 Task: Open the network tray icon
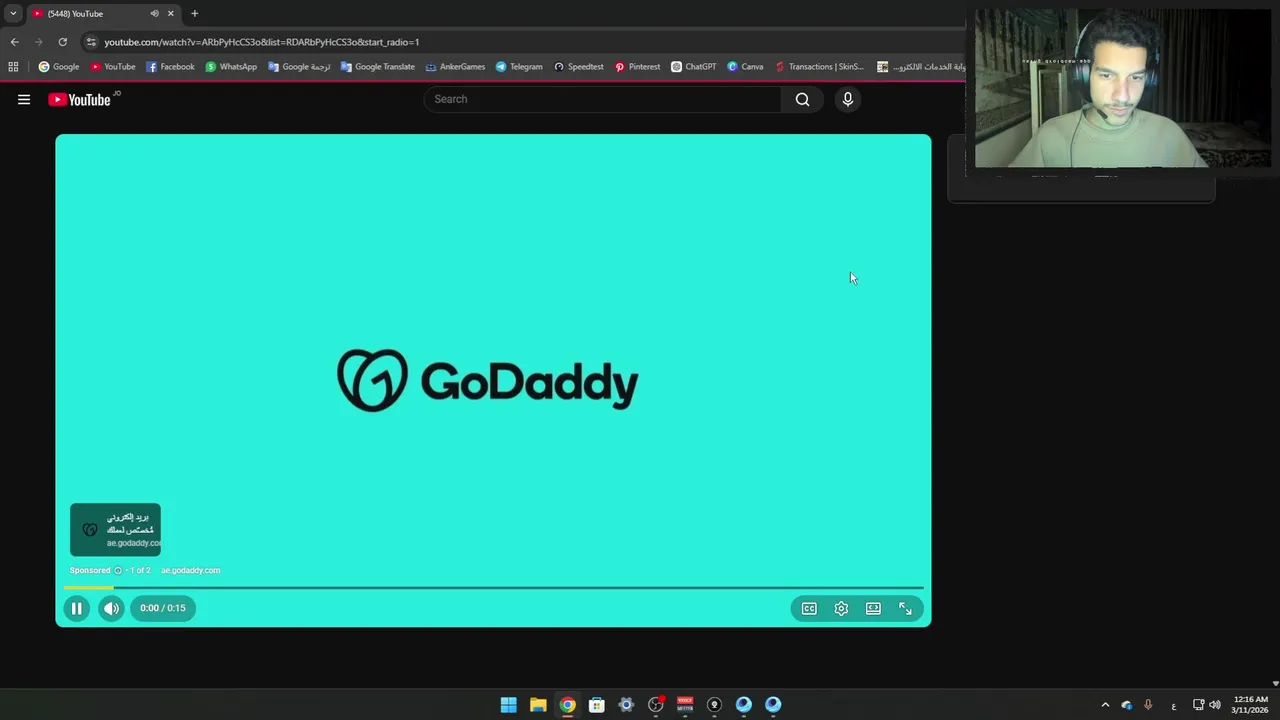pyautogui.click(x=1198, y=705)
